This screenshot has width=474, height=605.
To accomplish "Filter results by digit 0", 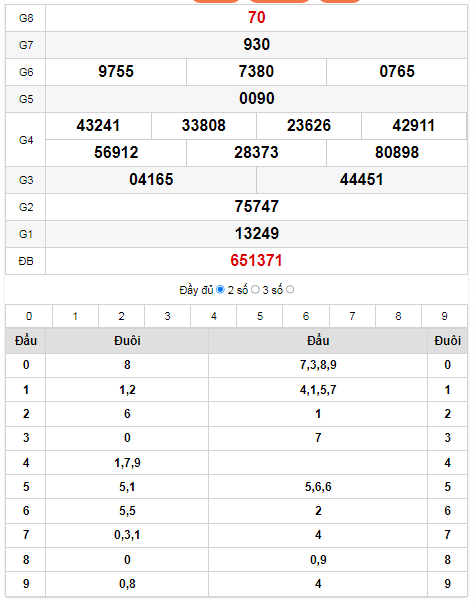I will (29, 316).
